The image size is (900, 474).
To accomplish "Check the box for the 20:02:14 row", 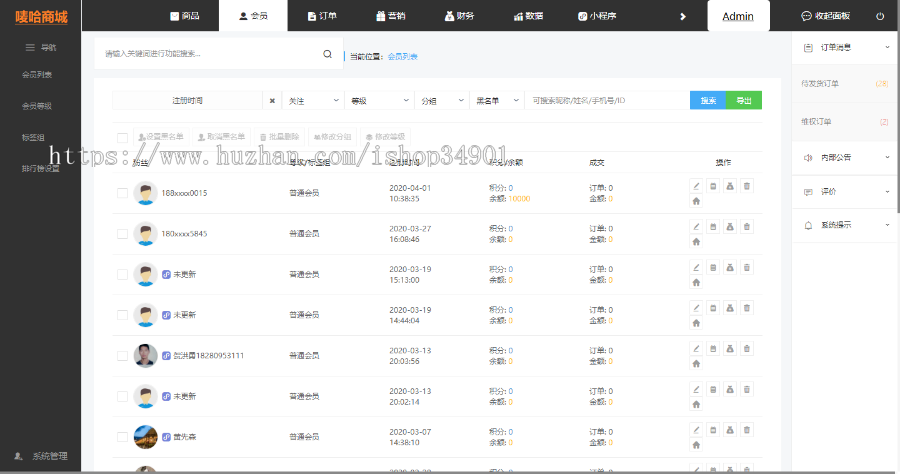I will 122,397.
